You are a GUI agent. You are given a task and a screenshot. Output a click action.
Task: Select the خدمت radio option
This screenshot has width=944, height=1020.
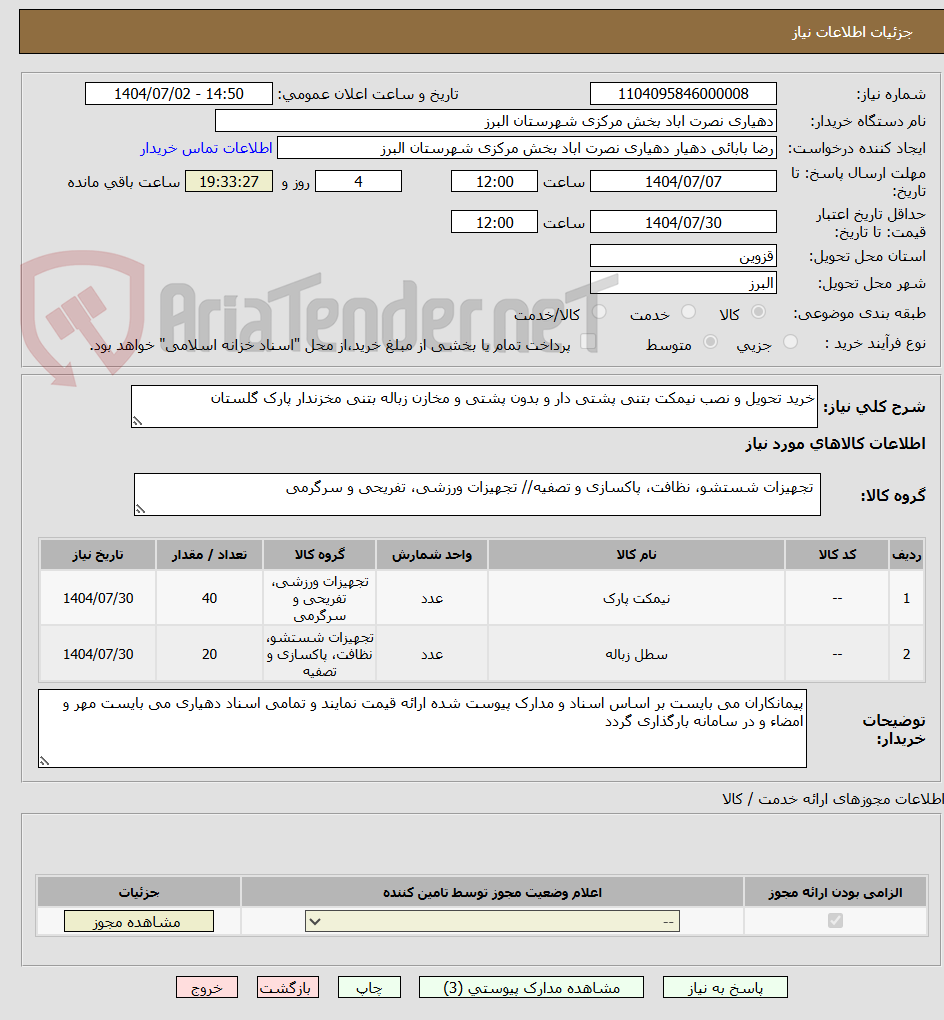(x=690, y=311)
